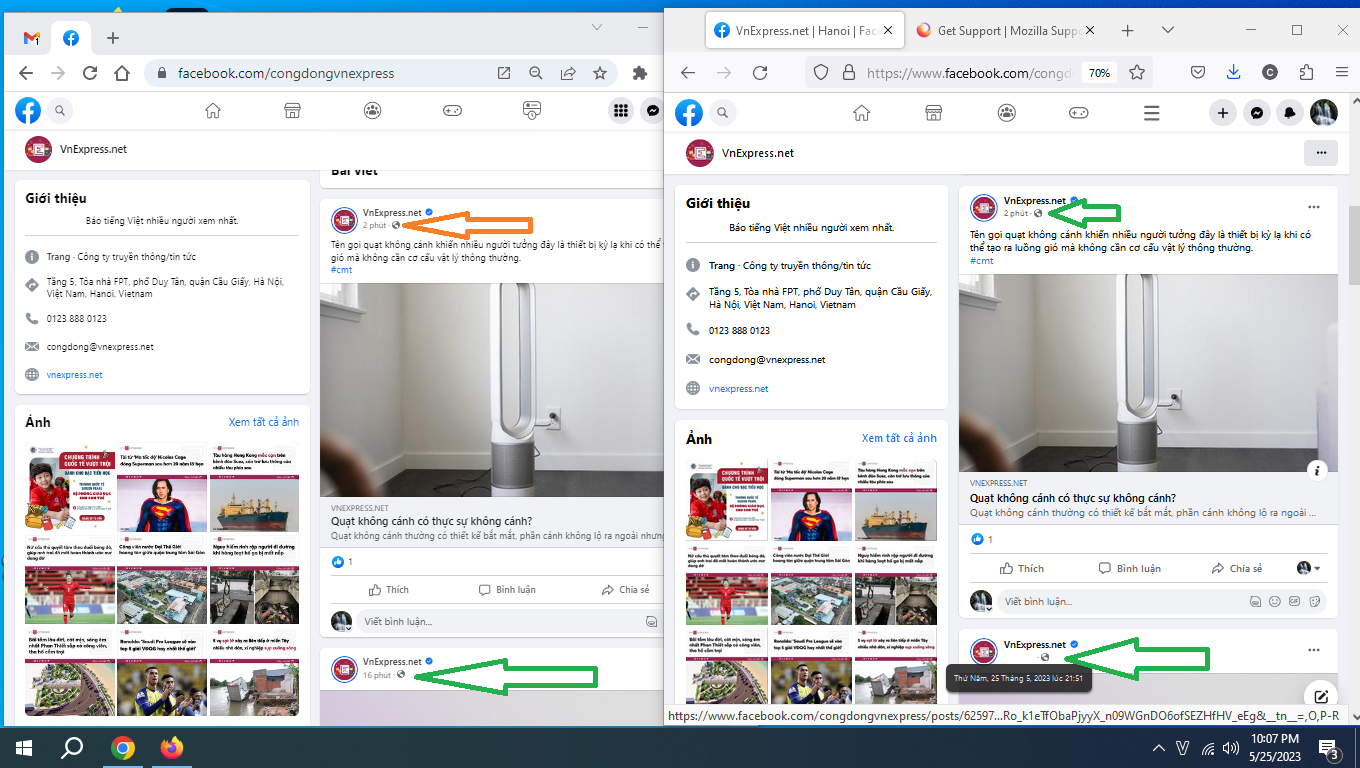Open the News icon in Chrome's Facebook bar
The image size is (1360, 768).
point(532,111)
